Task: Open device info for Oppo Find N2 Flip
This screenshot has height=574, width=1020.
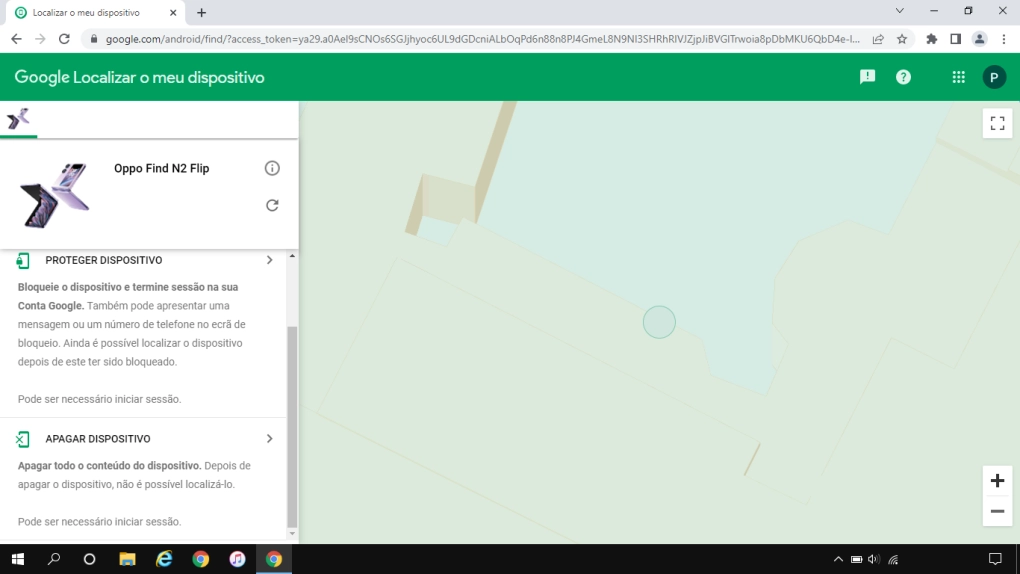Action: (272, 169)
